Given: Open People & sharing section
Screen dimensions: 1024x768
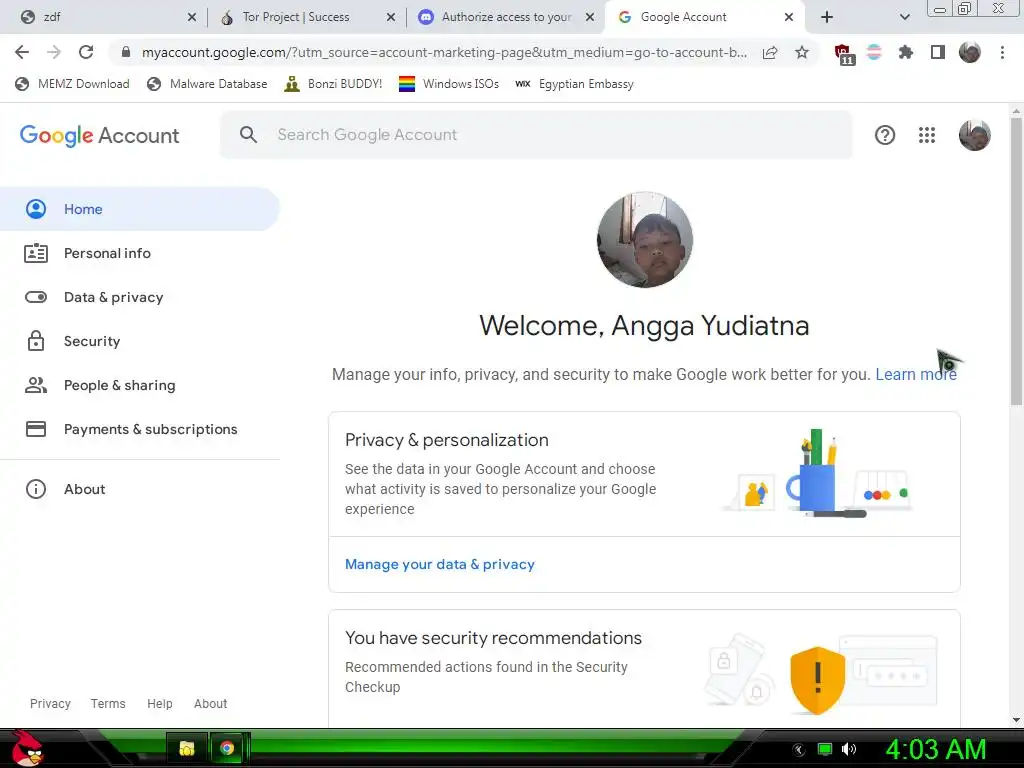Looking at the screenshot, I should coord(140,385).
